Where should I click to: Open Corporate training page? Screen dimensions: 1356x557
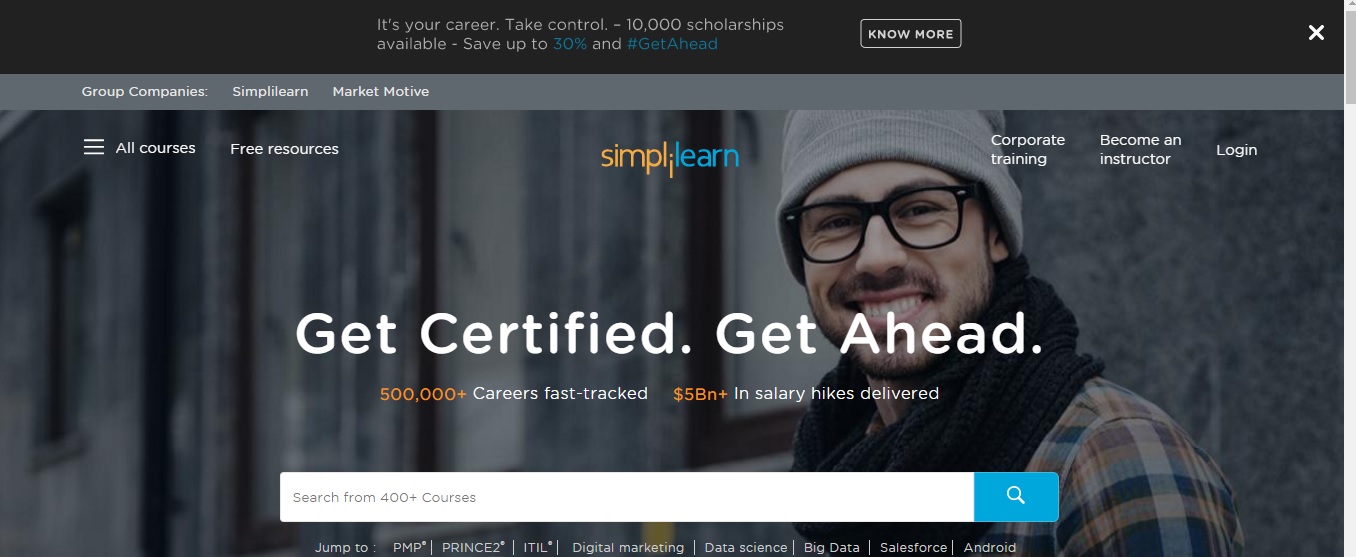coord(1028,149)
